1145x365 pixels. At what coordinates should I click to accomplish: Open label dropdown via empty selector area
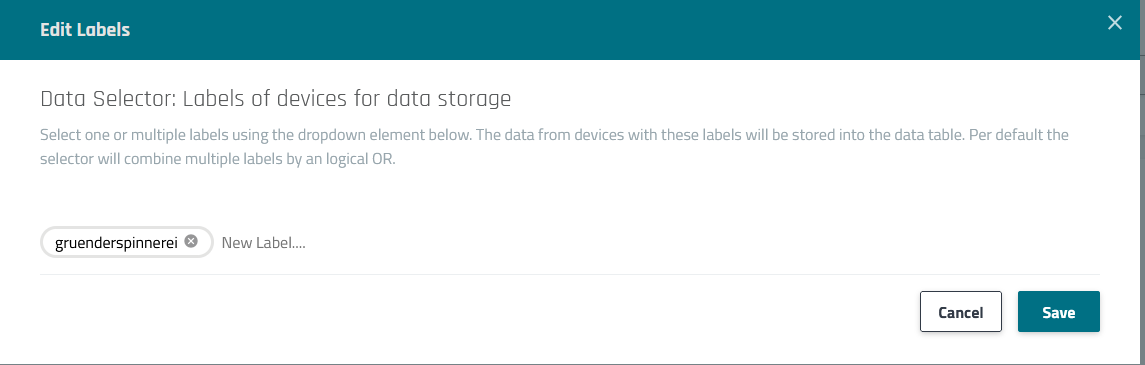tap(701, 242)
